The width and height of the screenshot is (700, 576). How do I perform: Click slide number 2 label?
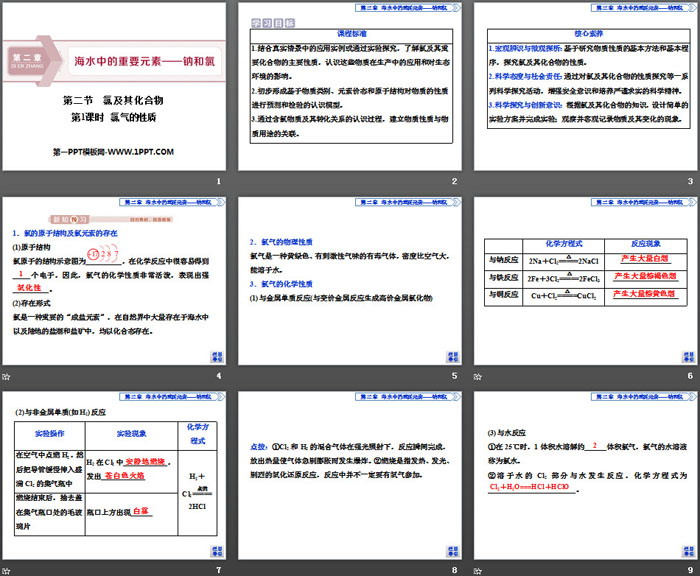(x=454, y=181)
